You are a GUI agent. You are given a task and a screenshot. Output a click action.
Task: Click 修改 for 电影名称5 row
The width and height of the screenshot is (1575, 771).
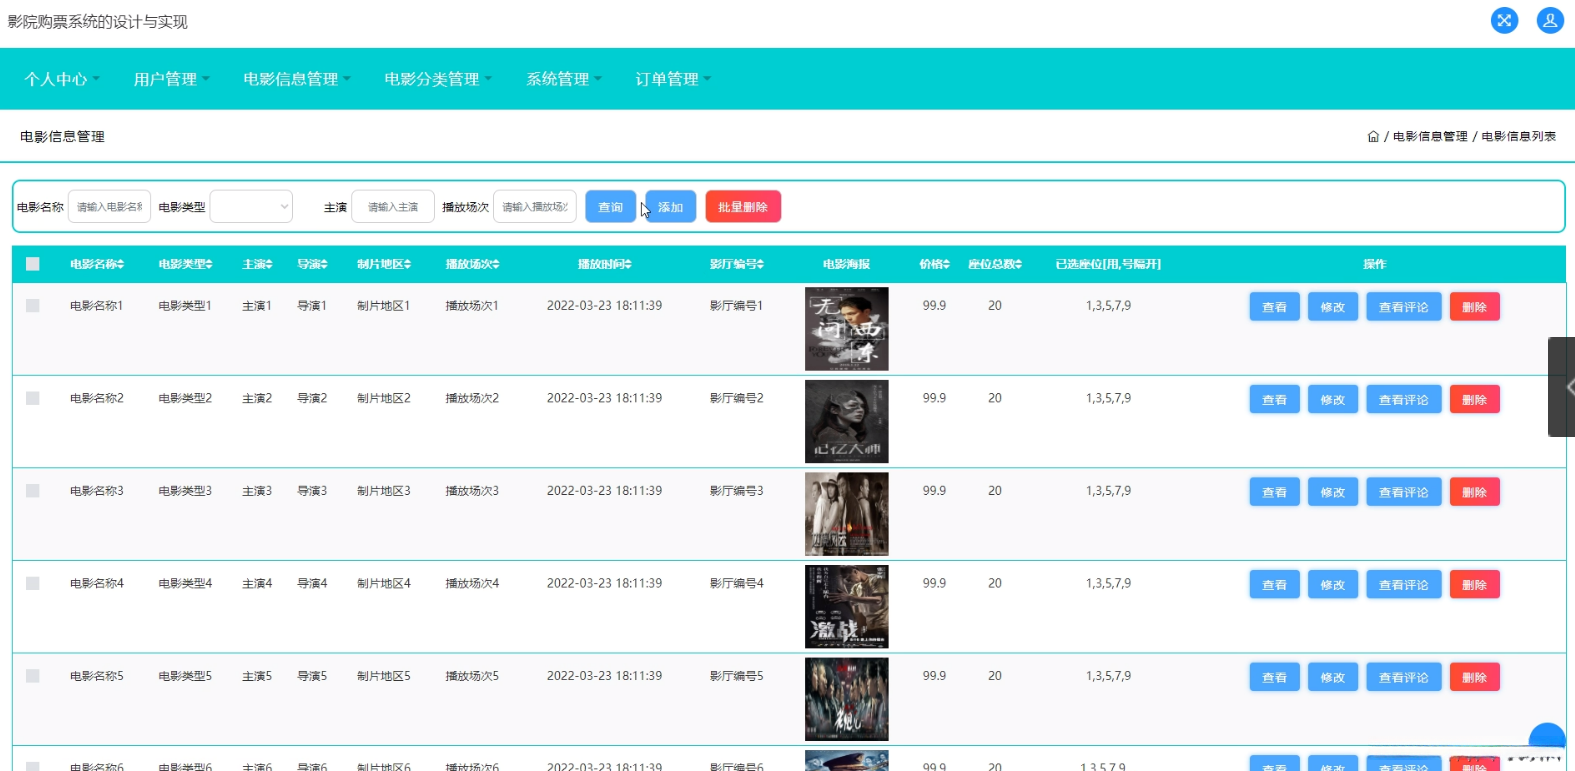click(1333, 677)
